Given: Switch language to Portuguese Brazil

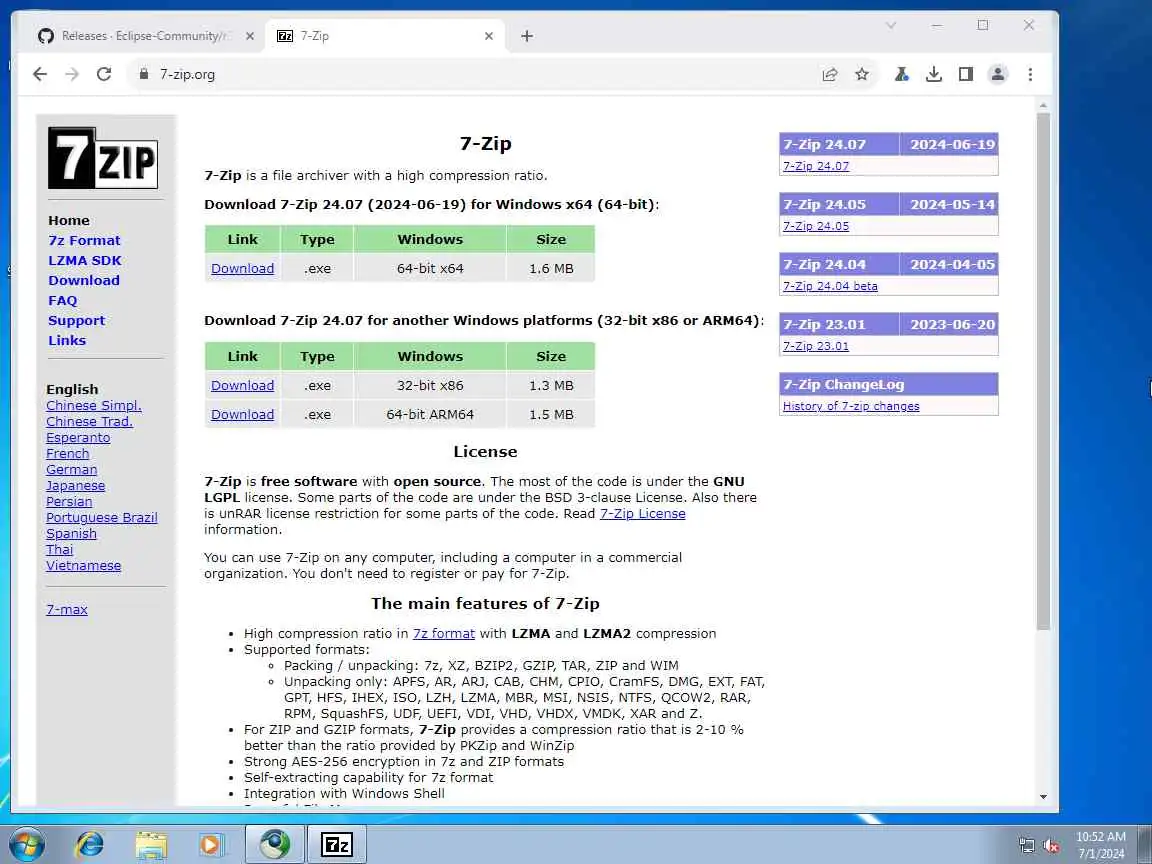Looking at the screenshot, I should [101, 518].
